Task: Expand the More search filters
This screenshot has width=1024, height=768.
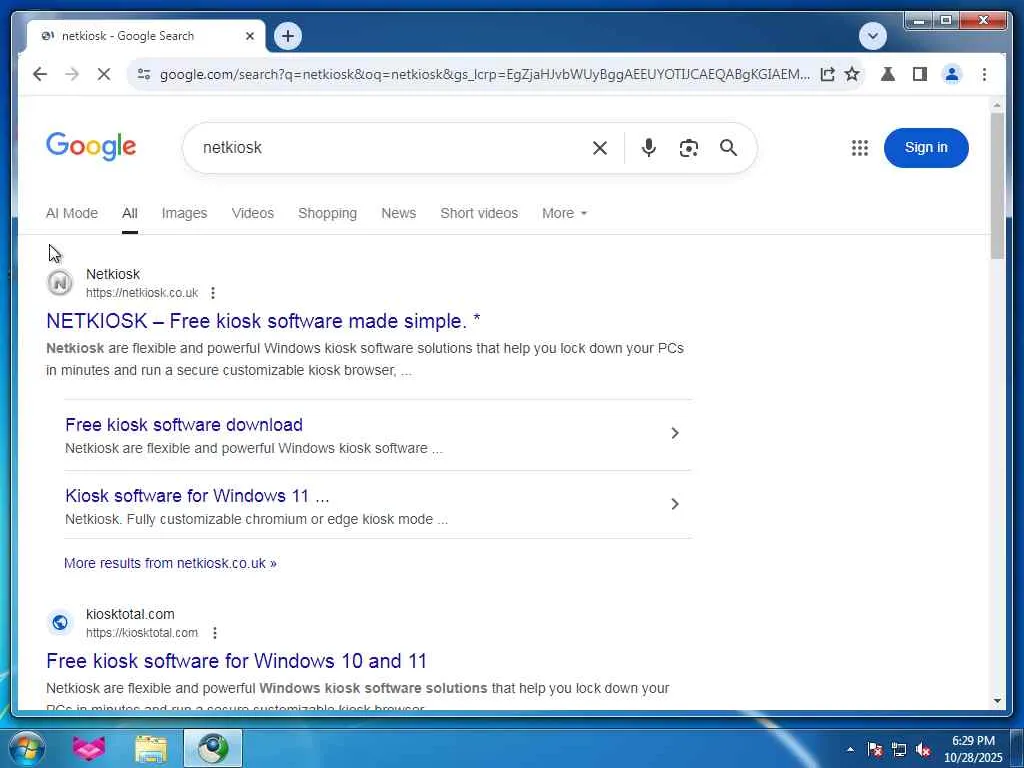Action: pyautogui.click(x=564, y=213)
